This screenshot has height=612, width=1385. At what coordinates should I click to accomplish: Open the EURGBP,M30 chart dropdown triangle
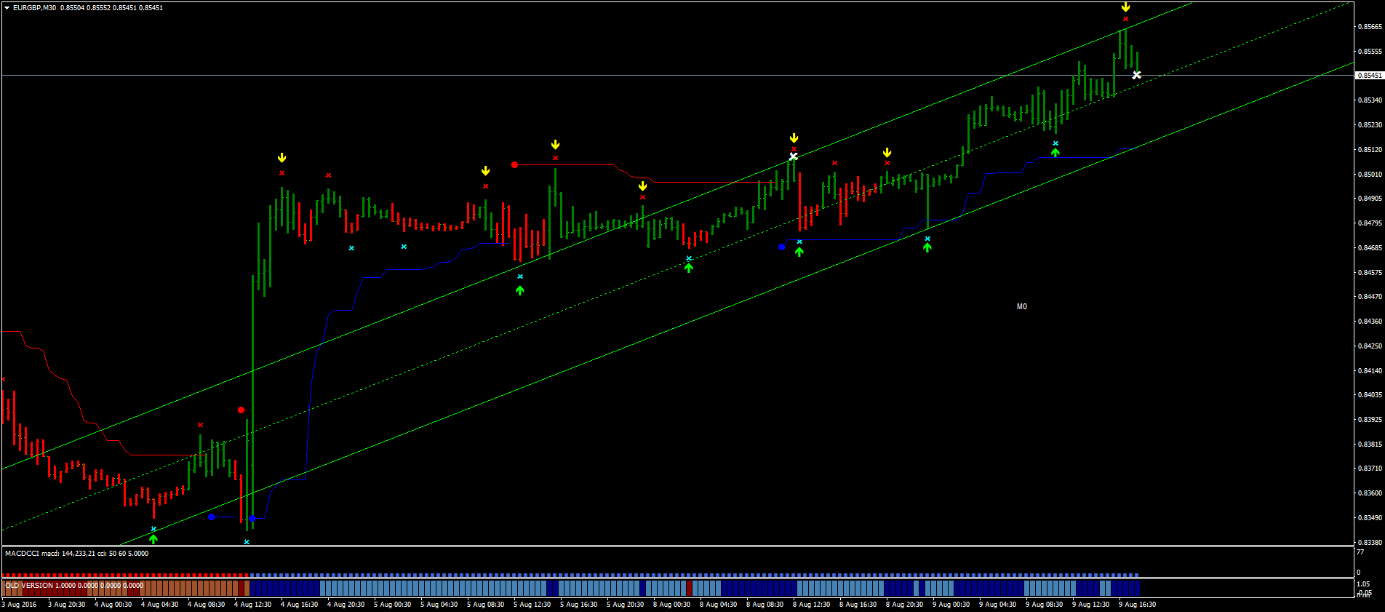pos(8,7)
